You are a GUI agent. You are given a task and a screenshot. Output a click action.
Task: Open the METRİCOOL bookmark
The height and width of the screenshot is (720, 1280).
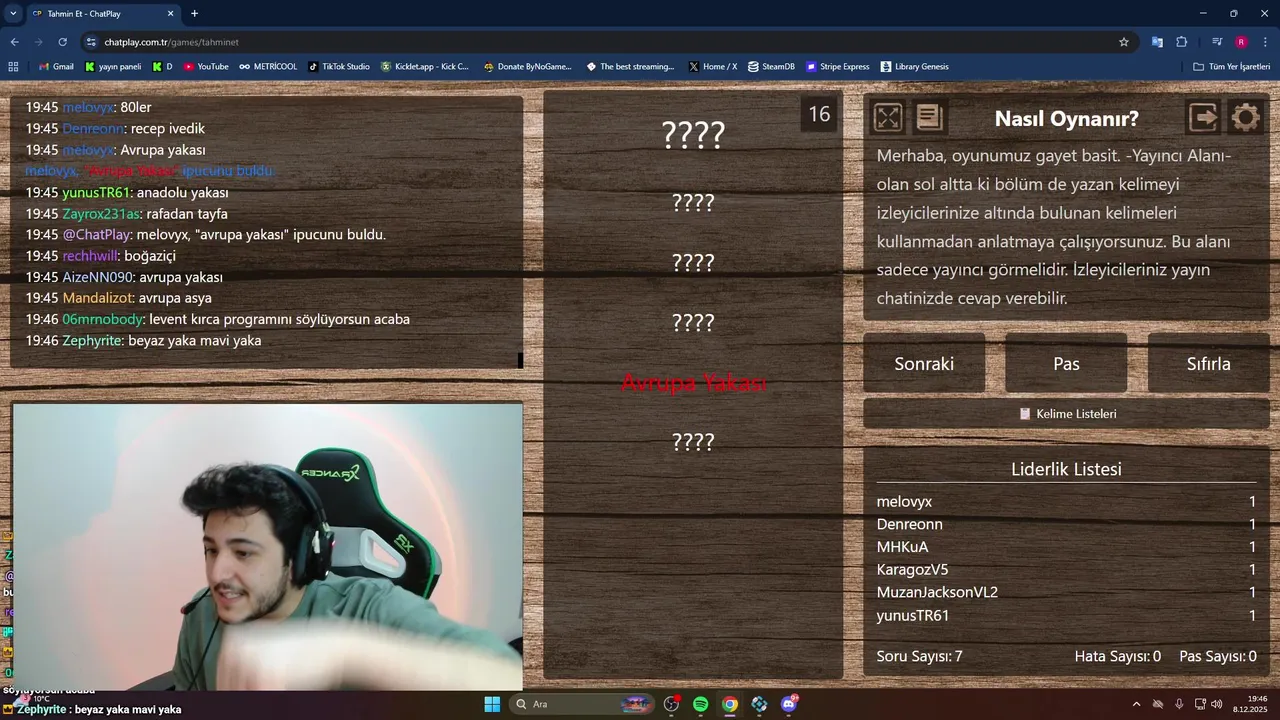[268, 67]
